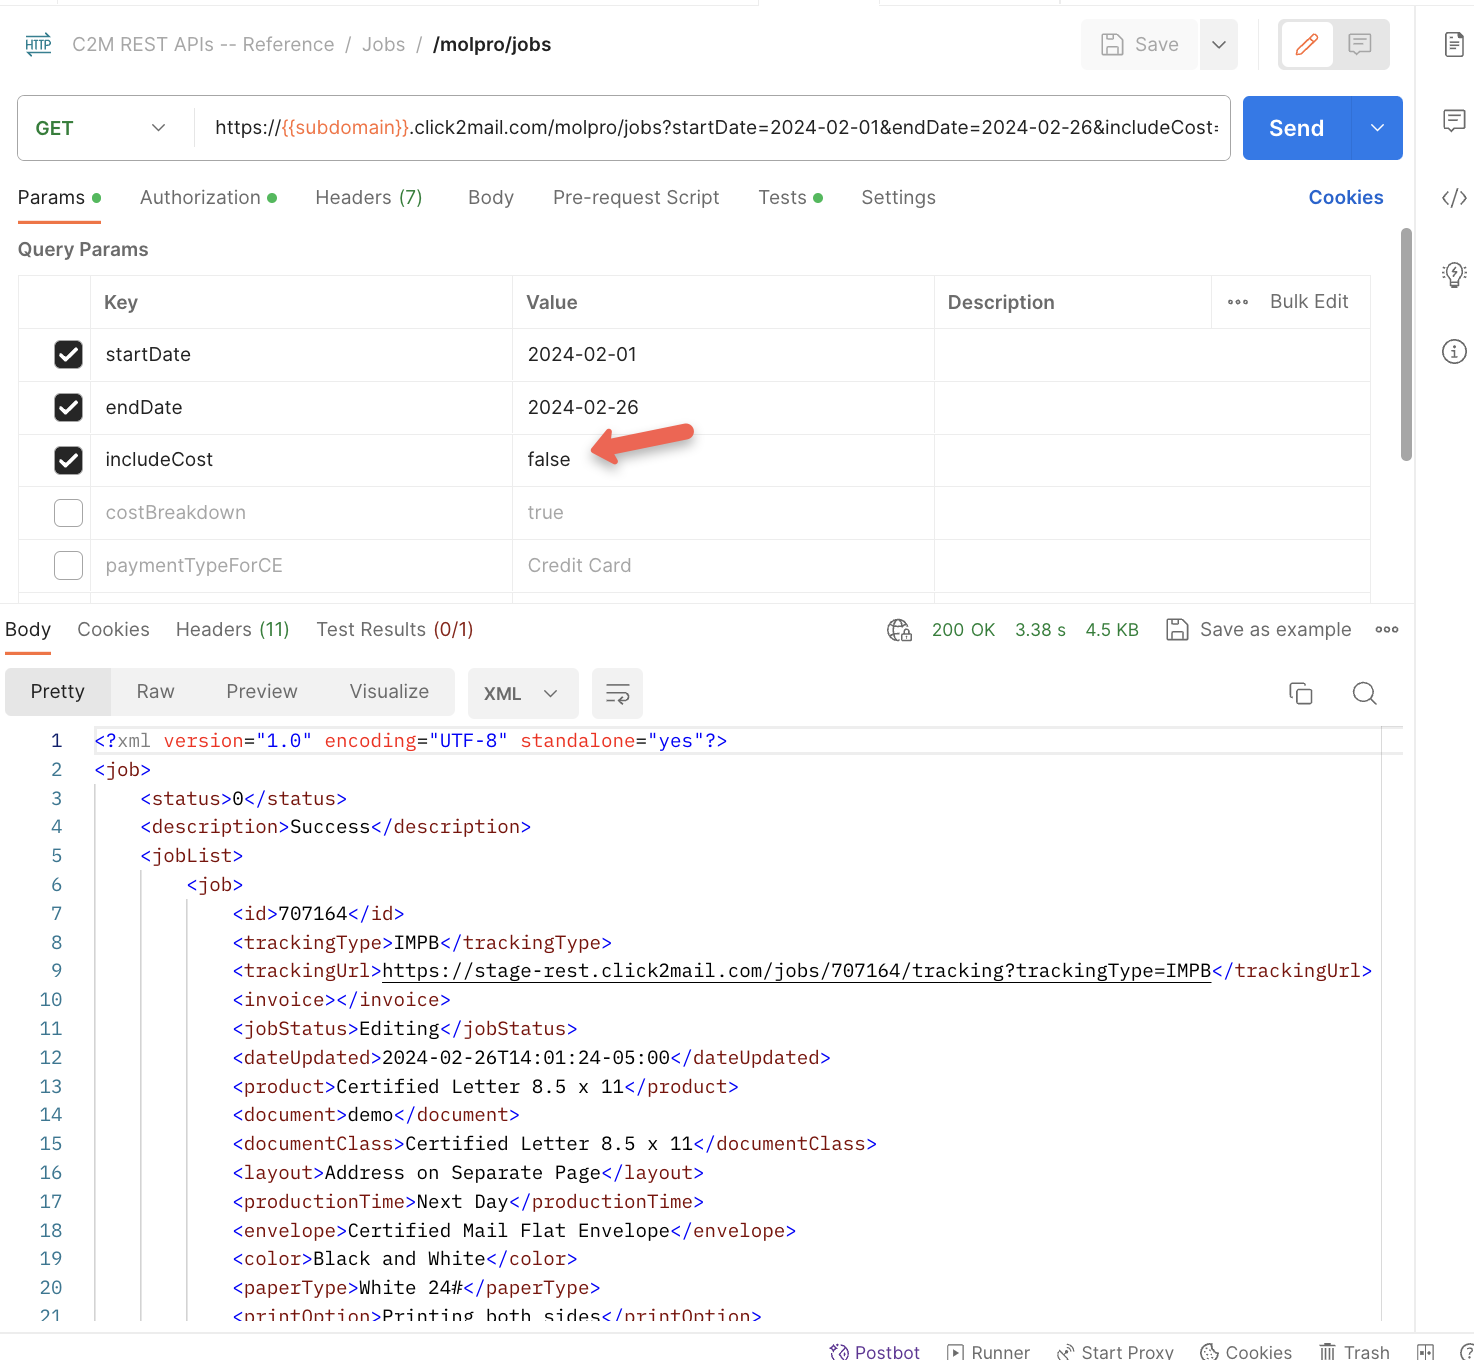Open the Raw response view
This screenshot has height=1360, width=1474.
click(155, 692)
